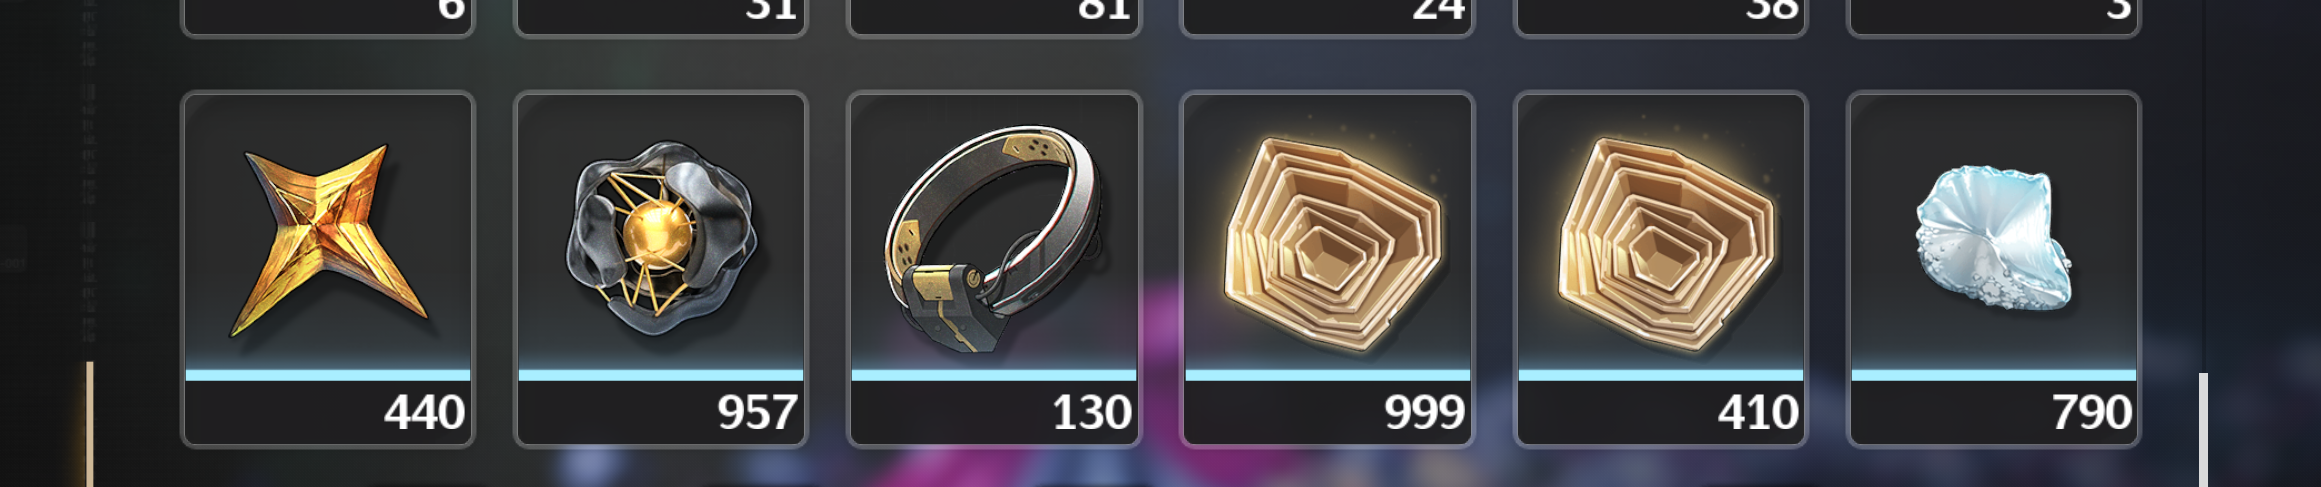The image size is (2321, 487).
Task: Click the inventory scrollbar on the right edge
Action: coord(2203,430)
